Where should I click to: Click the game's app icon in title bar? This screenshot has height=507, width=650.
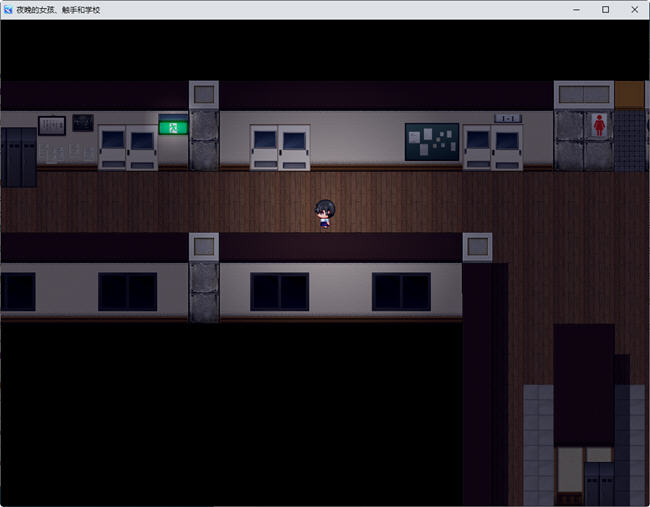(x=9, y=9)
